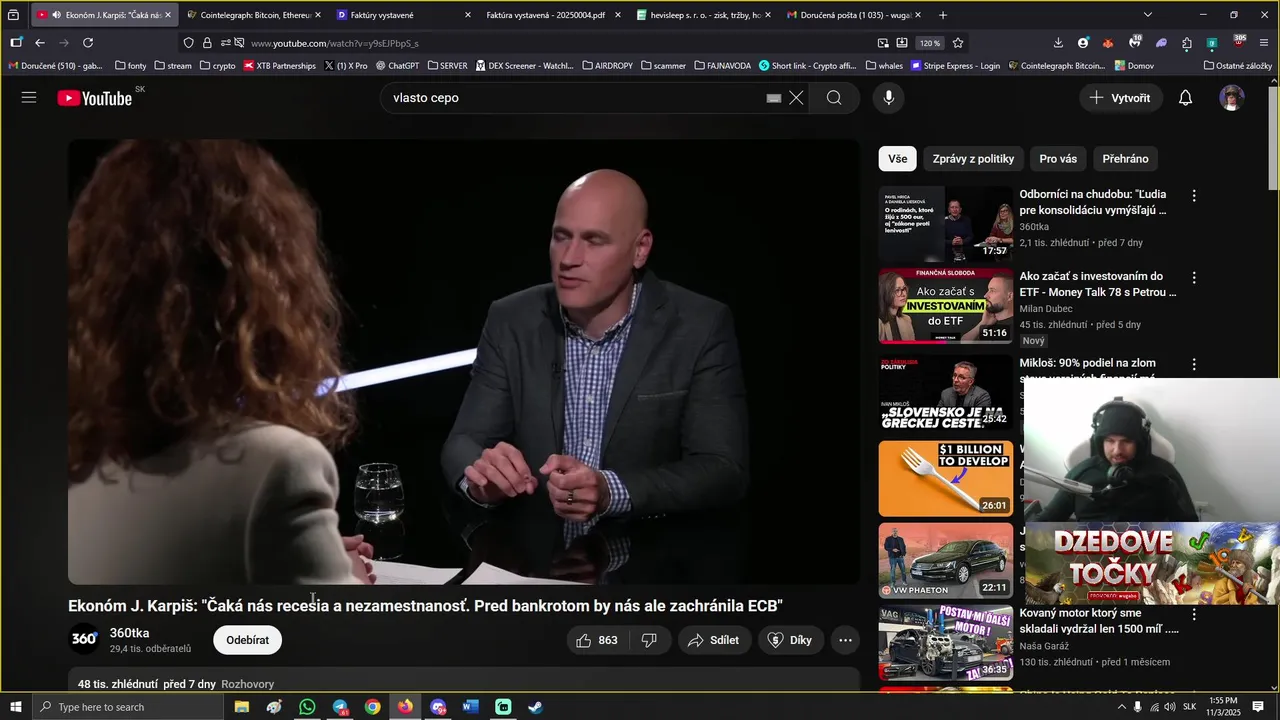1280x720 pixels.
Task: Open VW Phaeton video thumbnail
Action: (945, 560)
